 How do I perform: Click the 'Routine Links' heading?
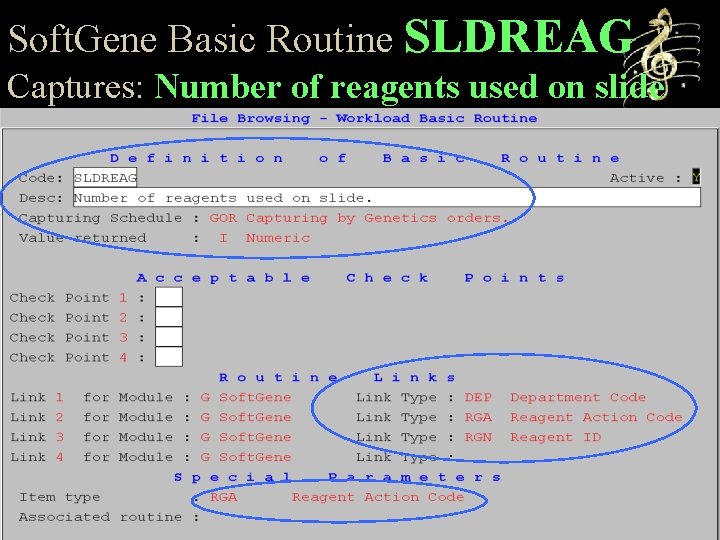tap(338, 377)
